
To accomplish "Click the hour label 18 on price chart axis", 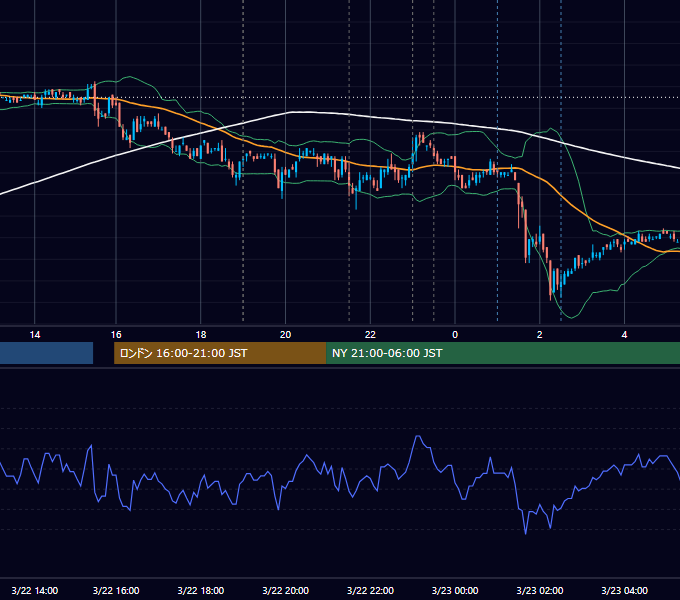I will pyautogui.click(x=201, y=334).
